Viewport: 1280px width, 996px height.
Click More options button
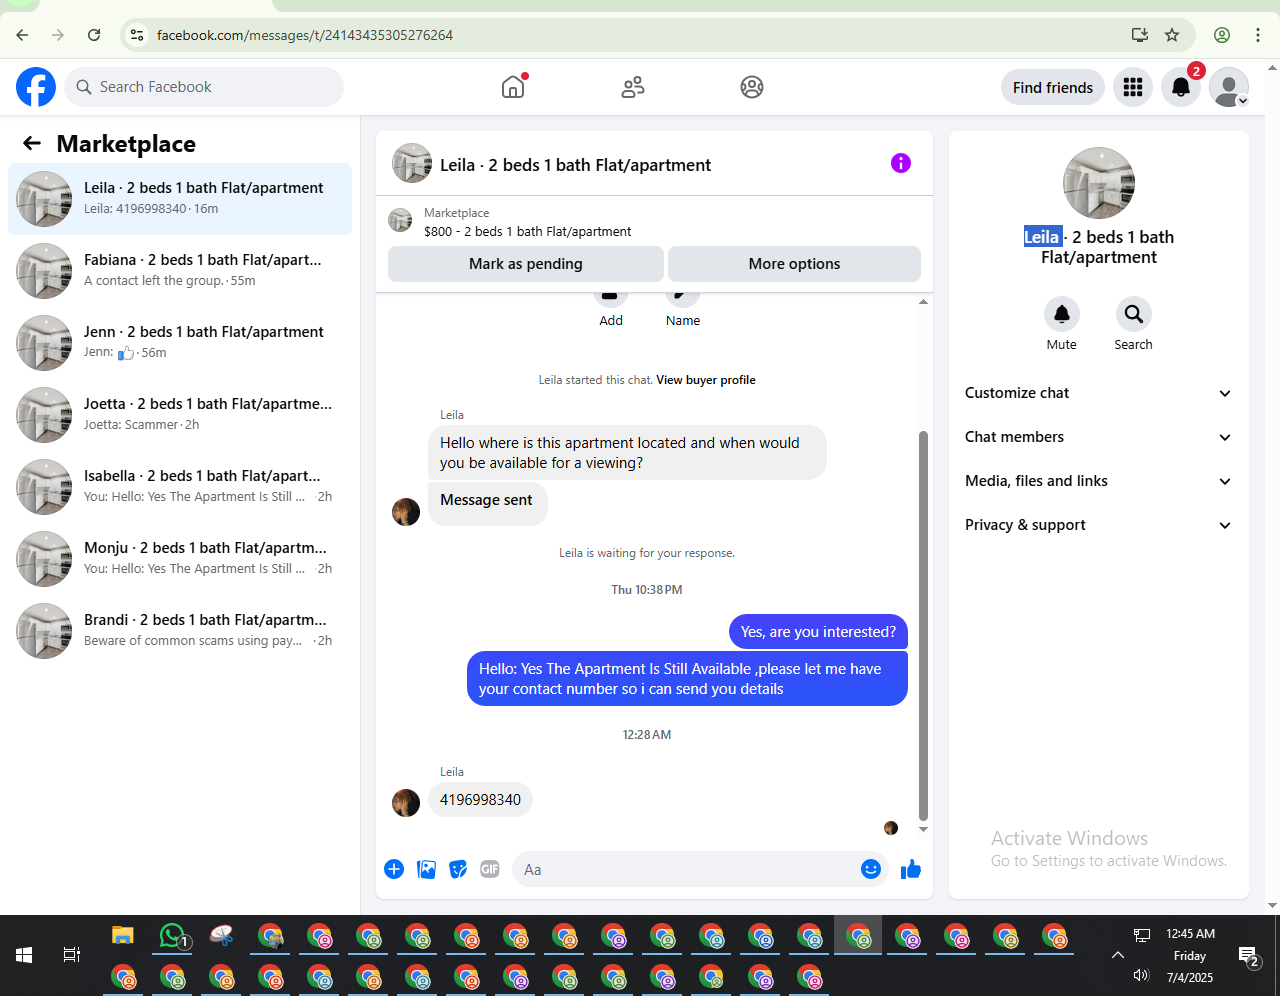[x=794, y=264]
